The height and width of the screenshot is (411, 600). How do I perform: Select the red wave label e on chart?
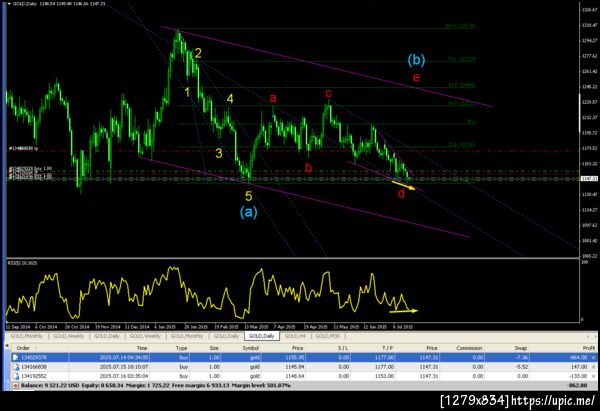416,78
